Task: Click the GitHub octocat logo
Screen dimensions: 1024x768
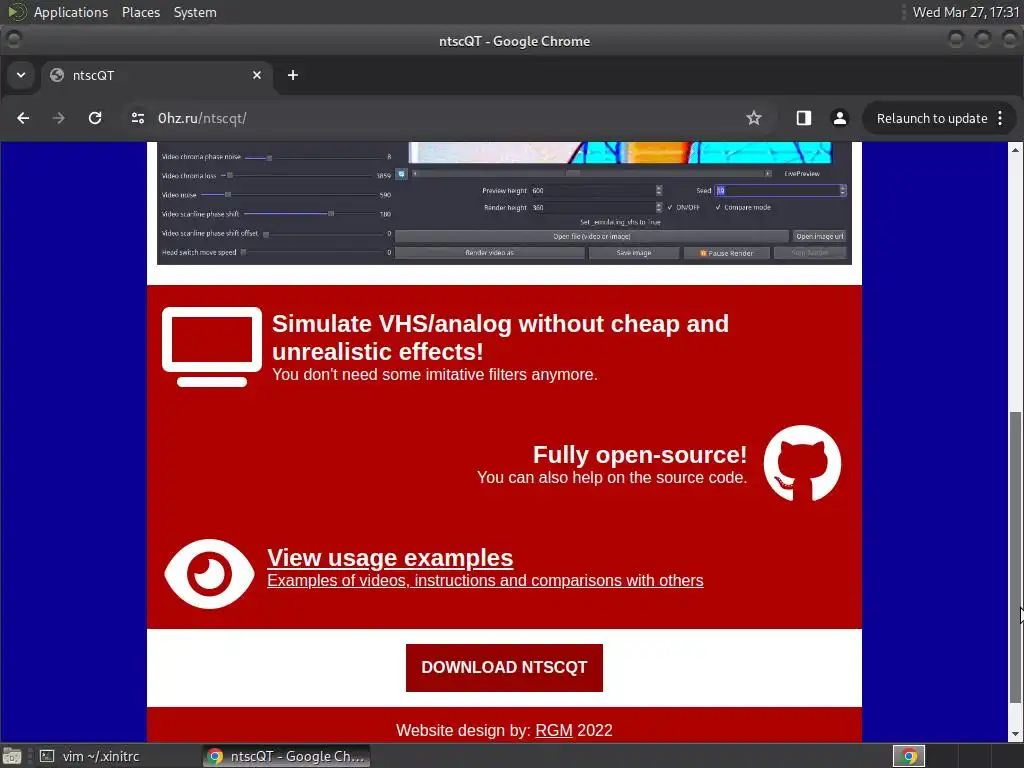Action: point(802,464)
